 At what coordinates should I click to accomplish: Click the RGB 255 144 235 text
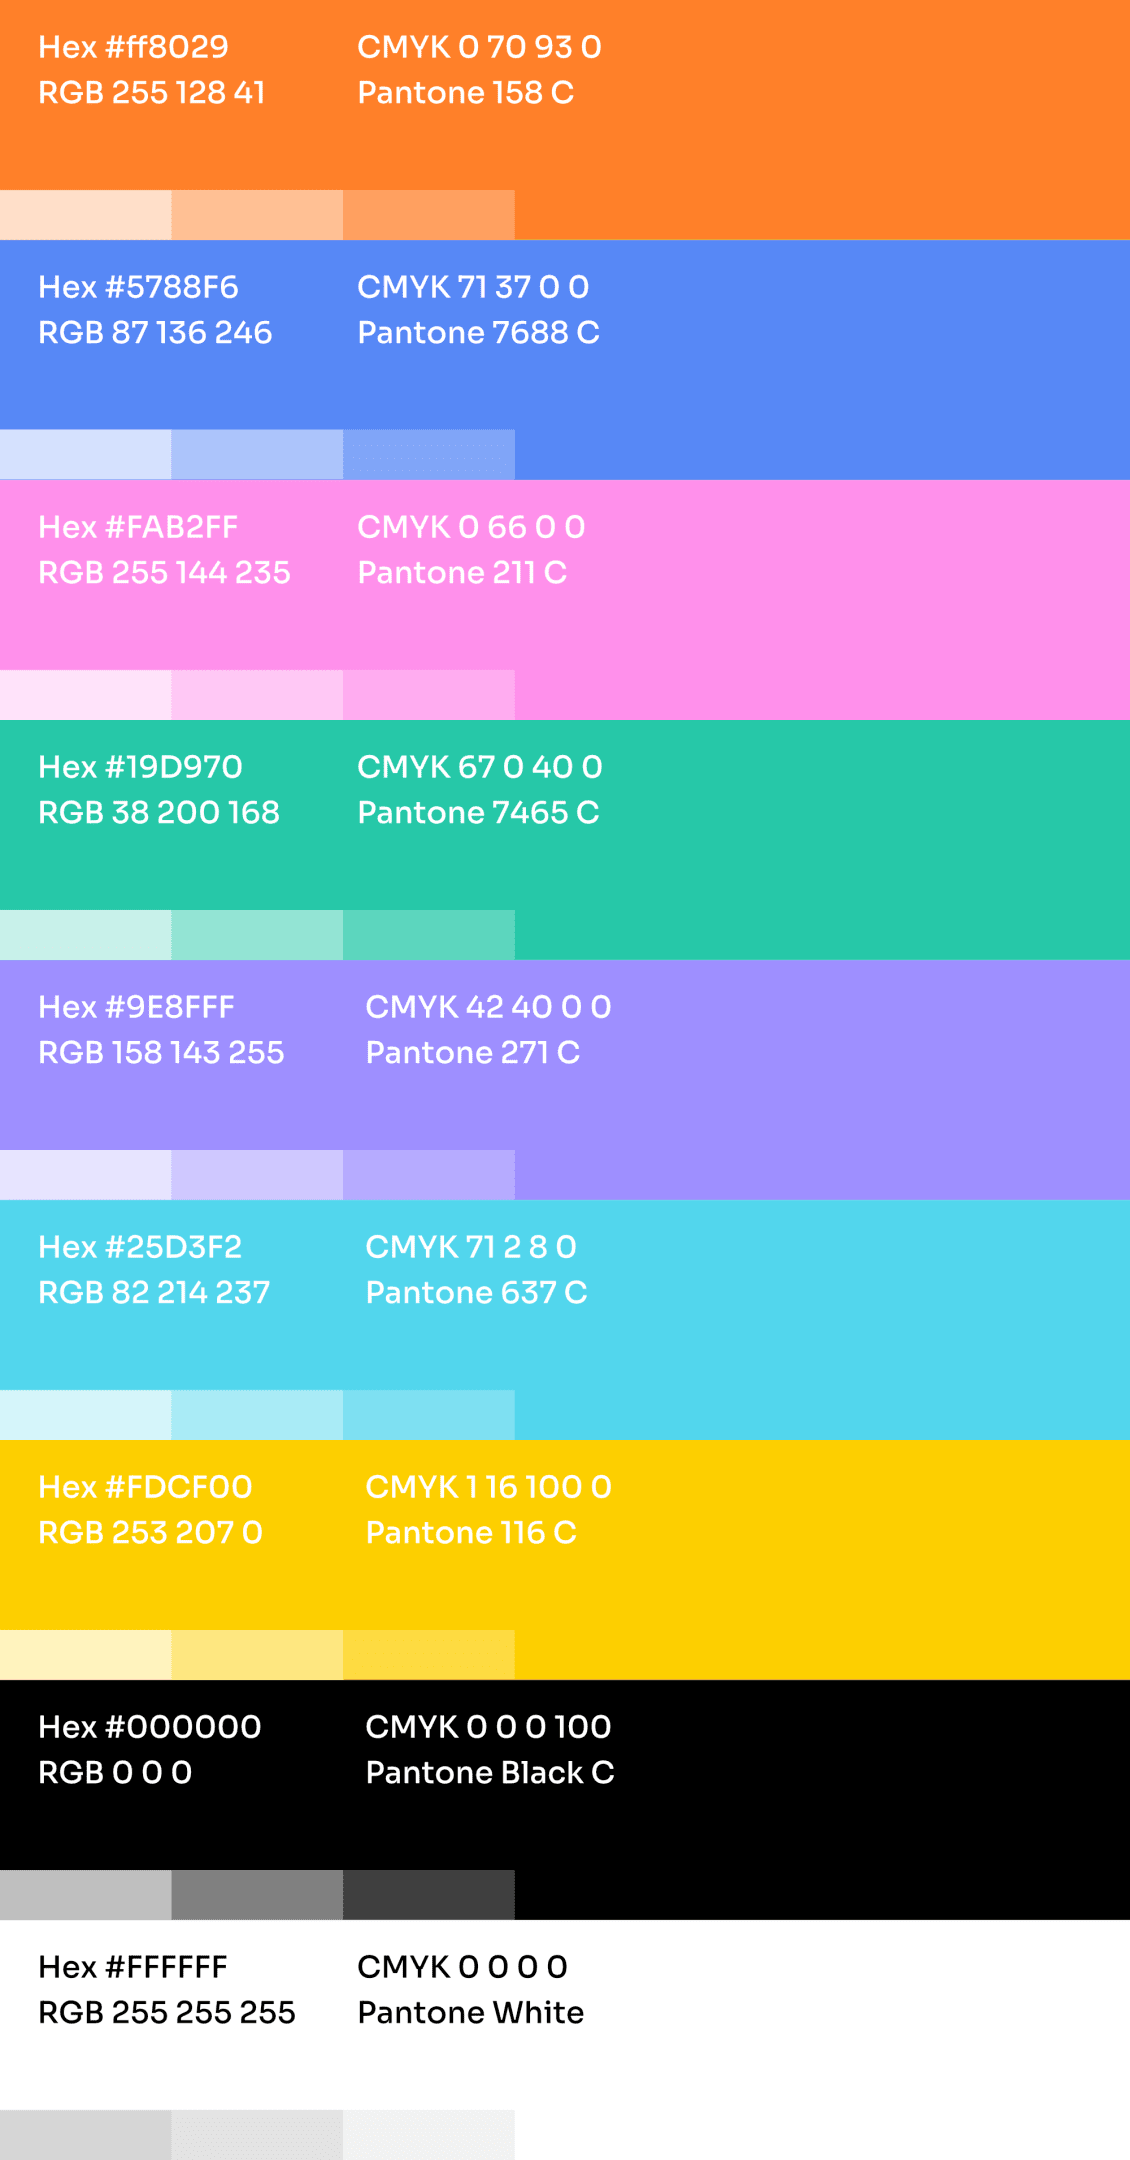point(164,573)
